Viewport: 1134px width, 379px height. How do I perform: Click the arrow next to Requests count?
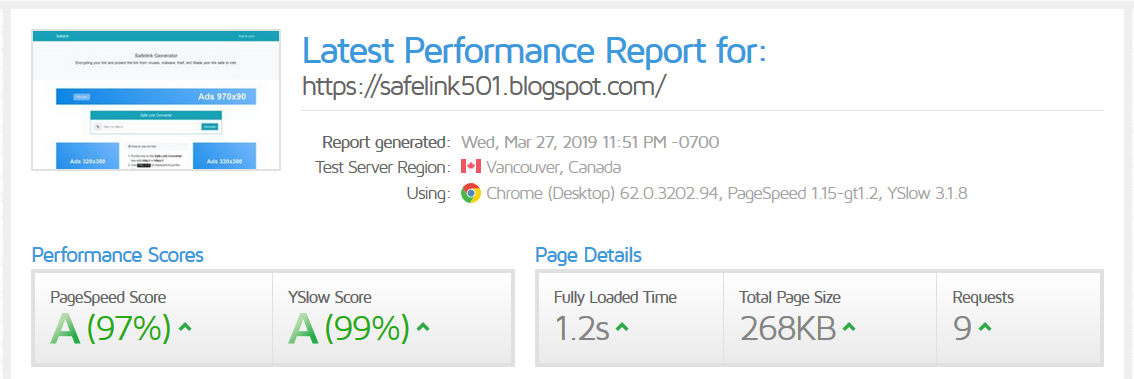point(984,328)
